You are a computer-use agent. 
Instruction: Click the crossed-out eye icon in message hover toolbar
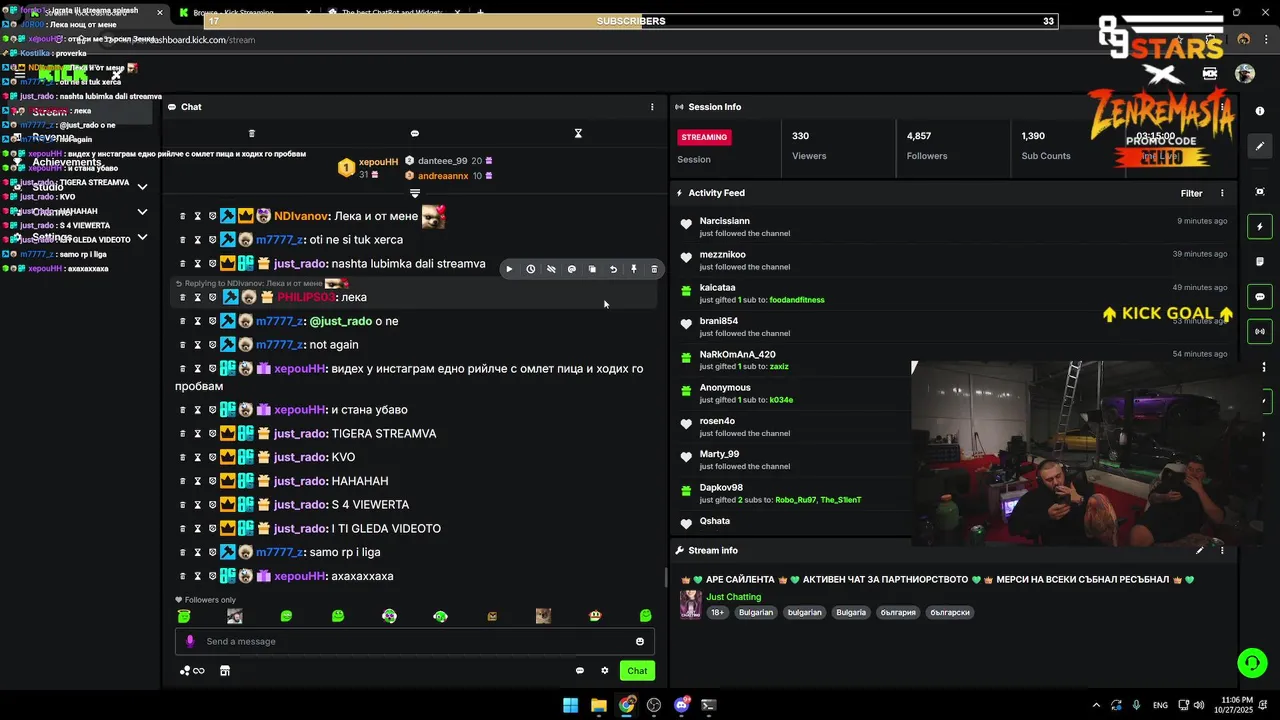coord(551,269)
